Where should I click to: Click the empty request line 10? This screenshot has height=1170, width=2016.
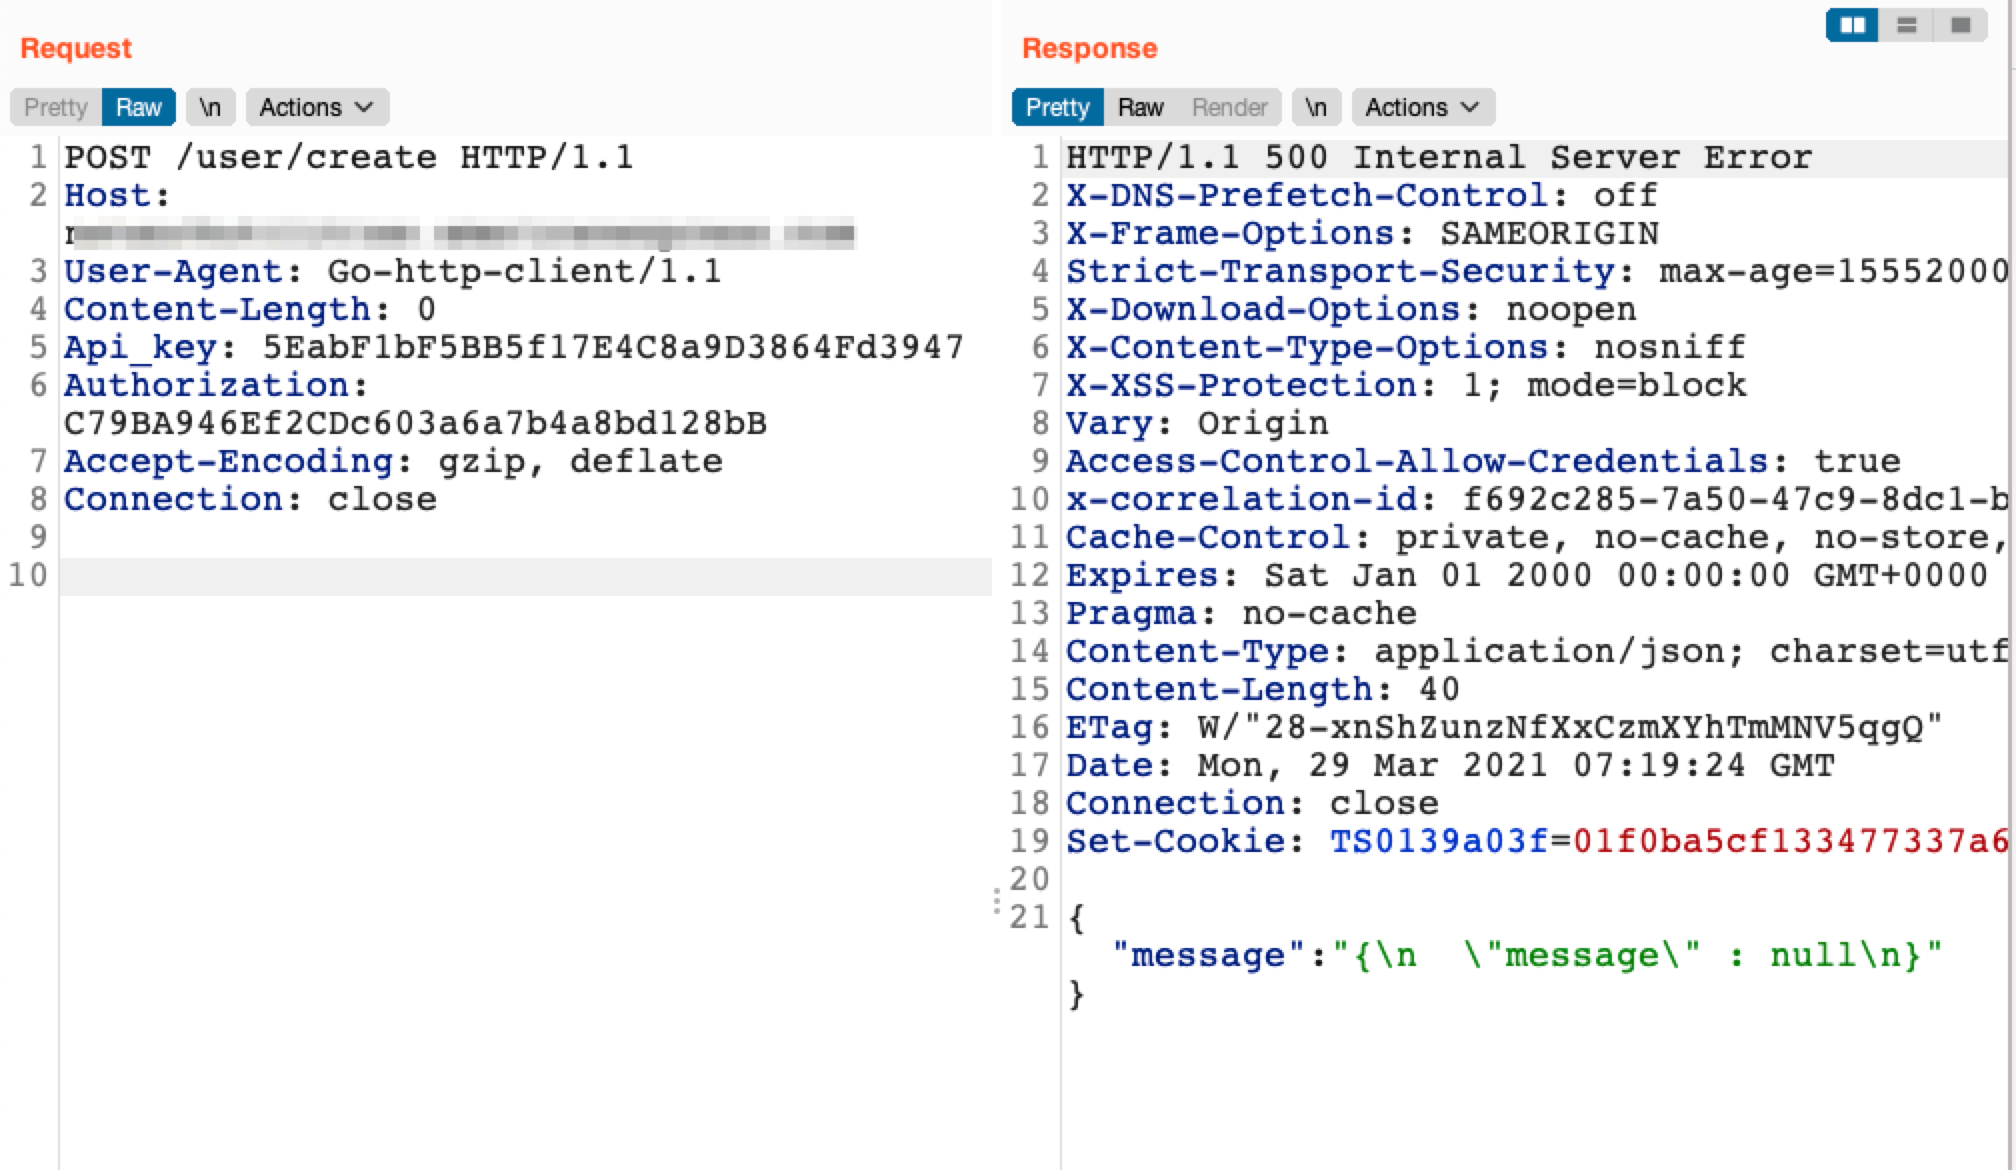[x=526, y=576]
